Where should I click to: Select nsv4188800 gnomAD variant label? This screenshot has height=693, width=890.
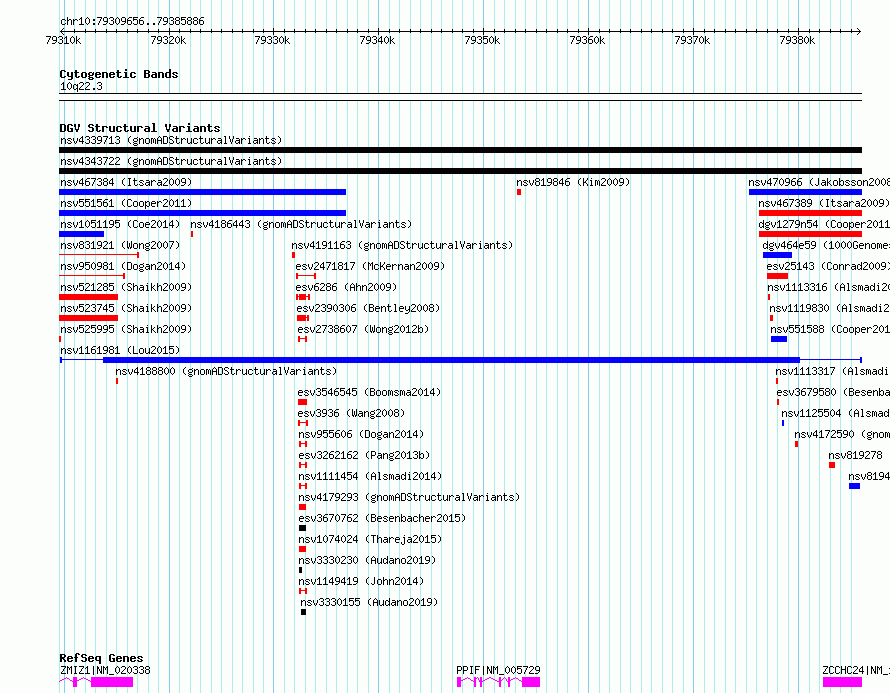point(226,371)
